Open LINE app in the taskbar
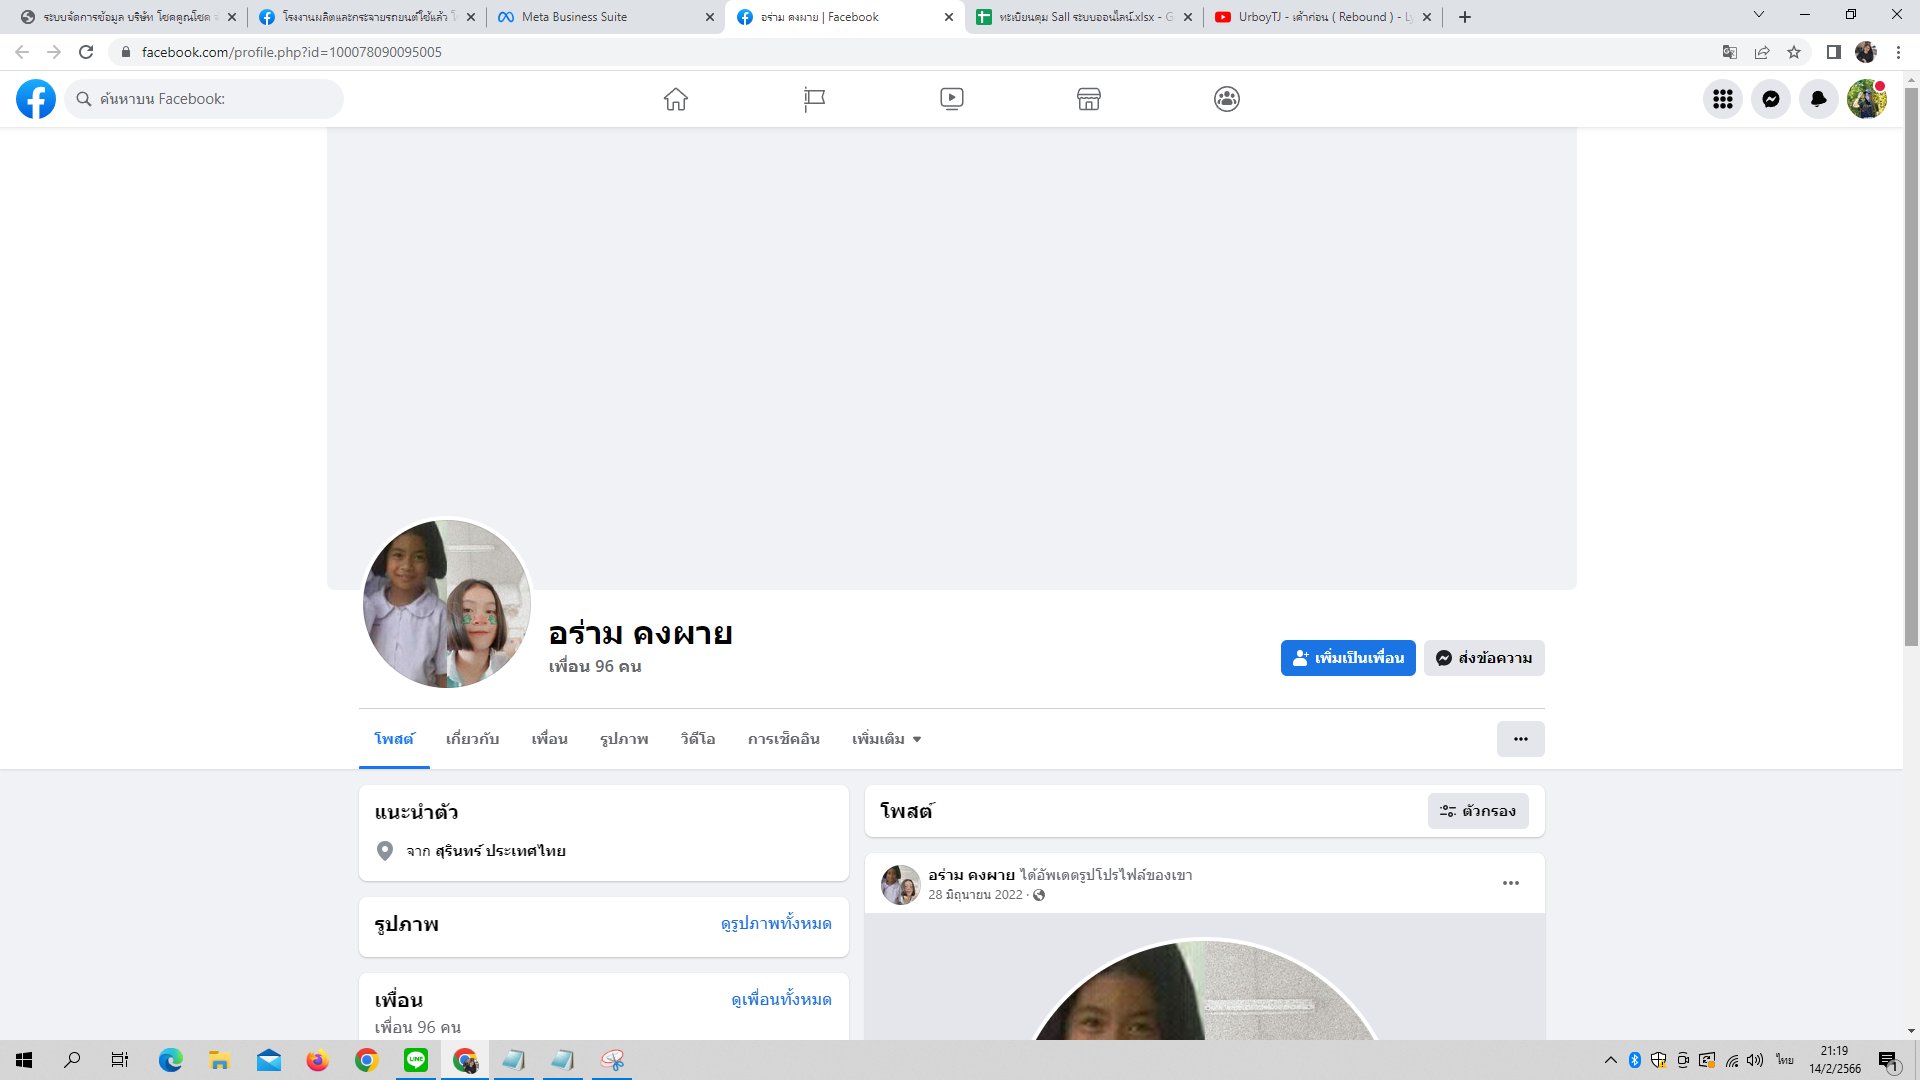 416,1060
